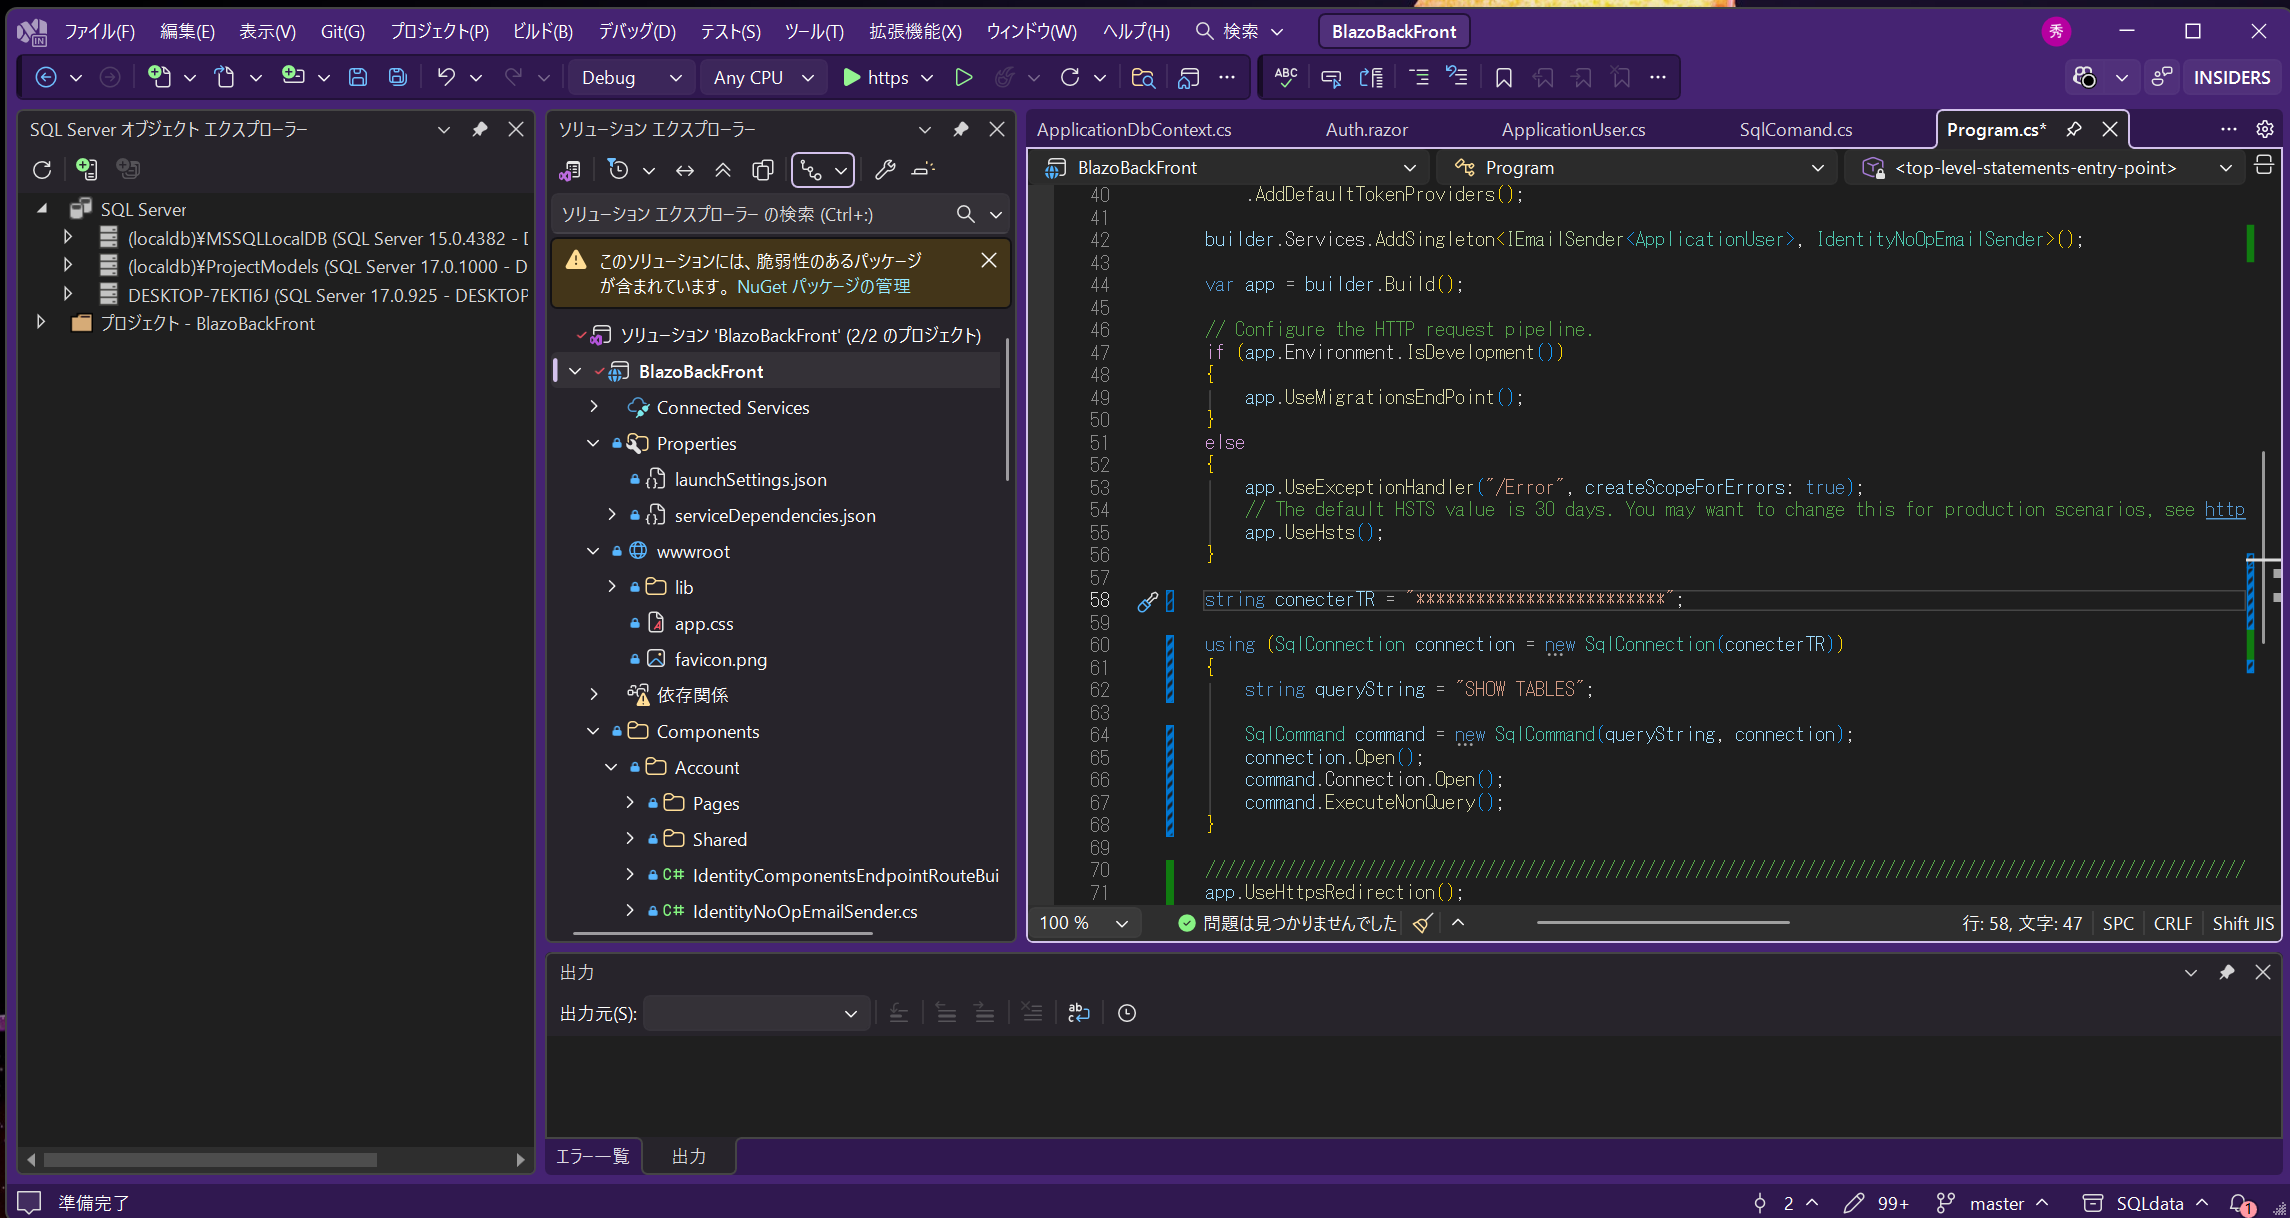This screenshot has height=1218, width=2290.
Task: Expand the Connected Services node
Action: [594, 407]
